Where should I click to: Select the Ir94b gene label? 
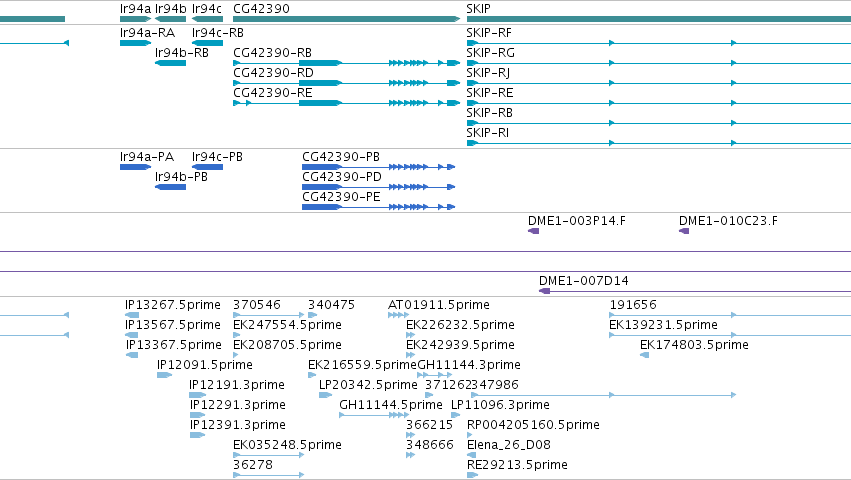coord(170,9)
